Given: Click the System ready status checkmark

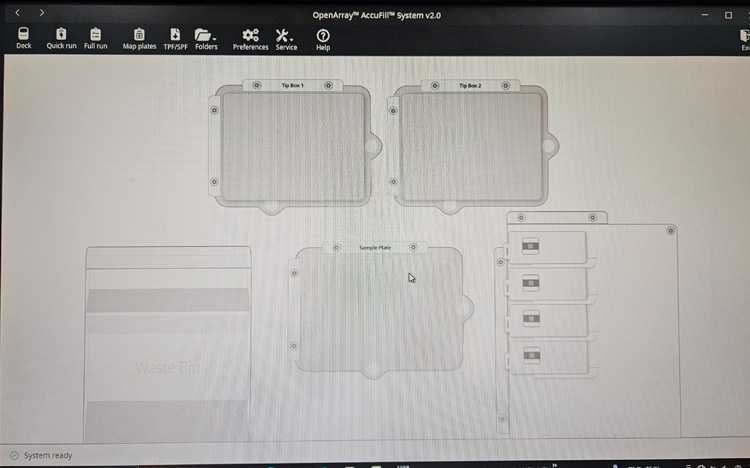Looking at the screenshot, I should [14, 455].
